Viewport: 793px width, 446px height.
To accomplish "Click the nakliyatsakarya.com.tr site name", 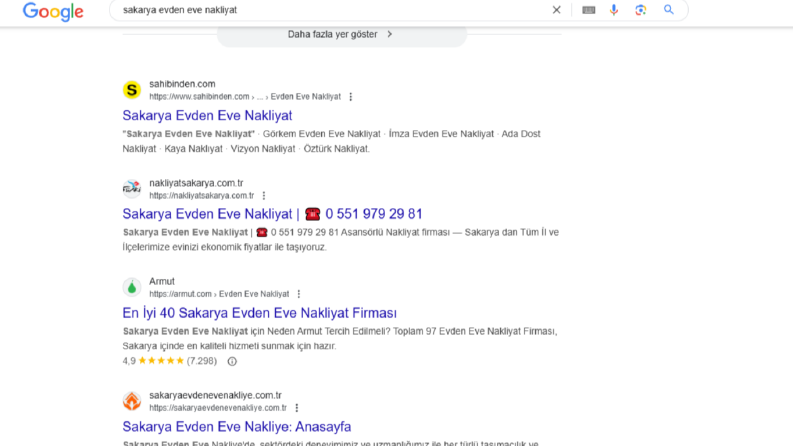I will coord(196,183).
